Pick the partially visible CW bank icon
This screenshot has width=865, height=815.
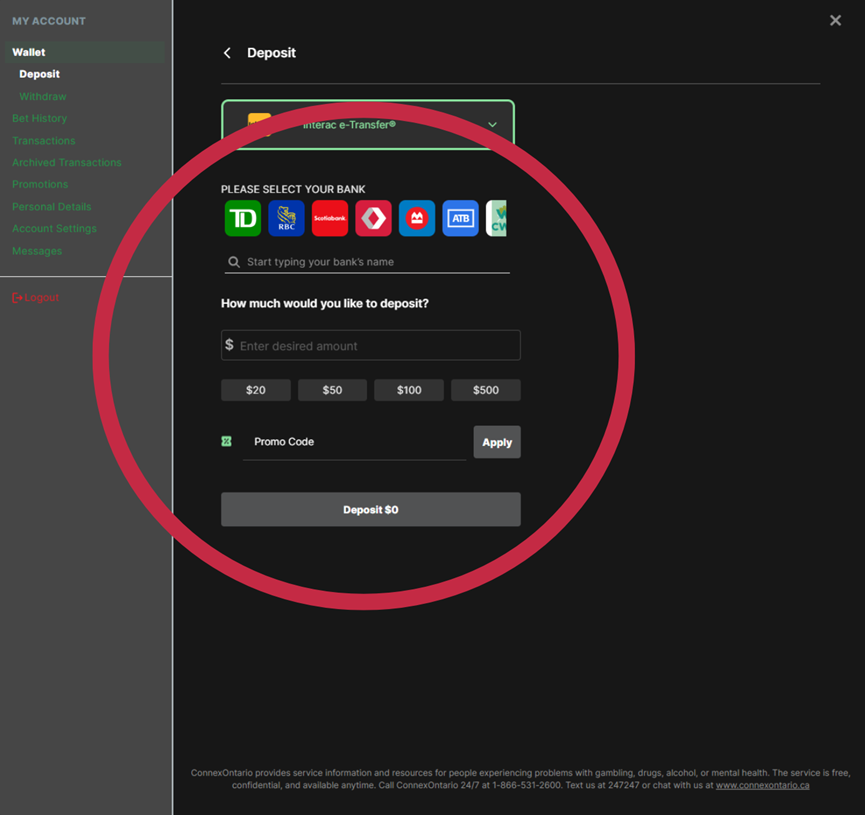coord(497,218)
